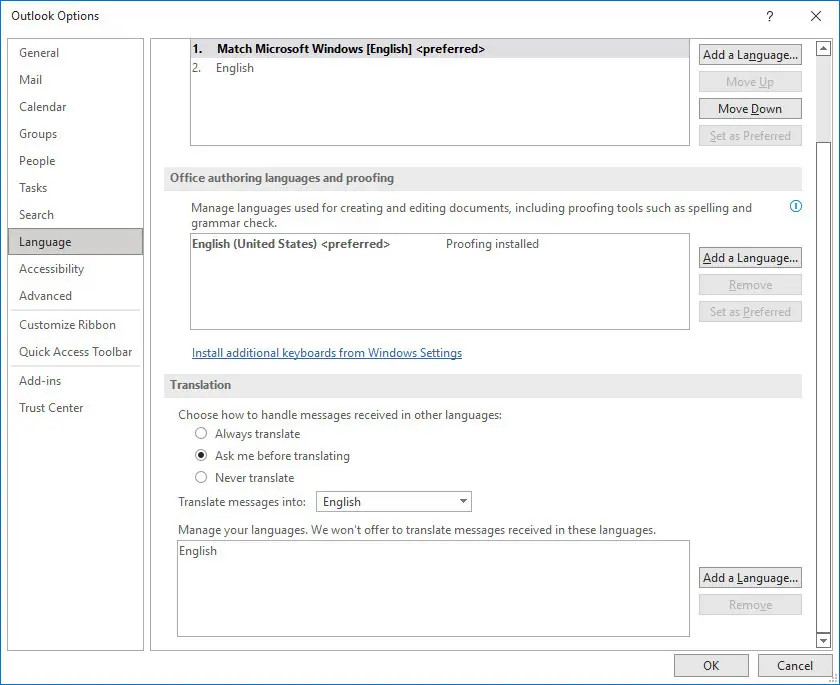840x685 pixels.
Task: Click OK to confirm options
Action: tap(711, 666)
